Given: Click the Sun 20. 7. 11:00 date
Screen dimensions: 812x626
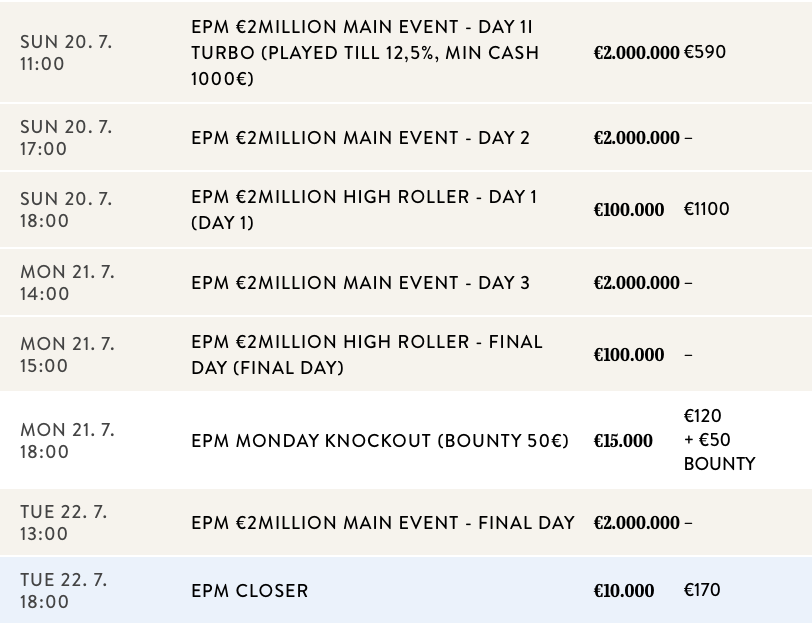Looking at the screenshot, I should coord(66,52).
